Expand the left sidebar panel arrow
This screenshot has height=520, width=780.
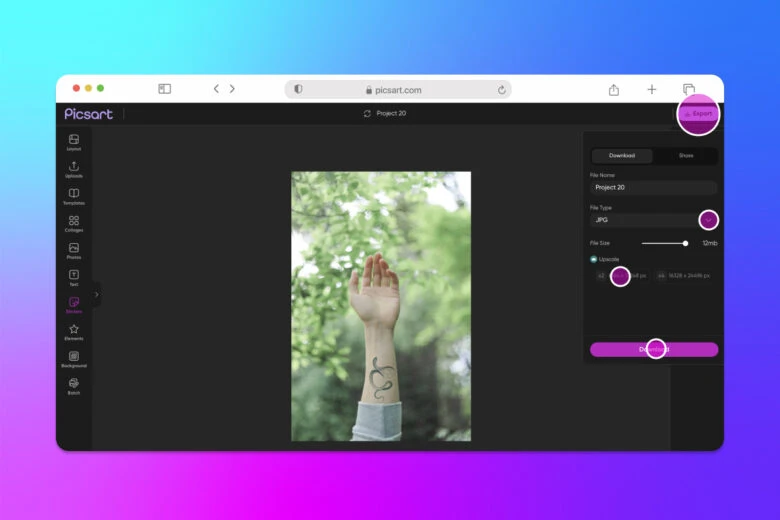97,294
